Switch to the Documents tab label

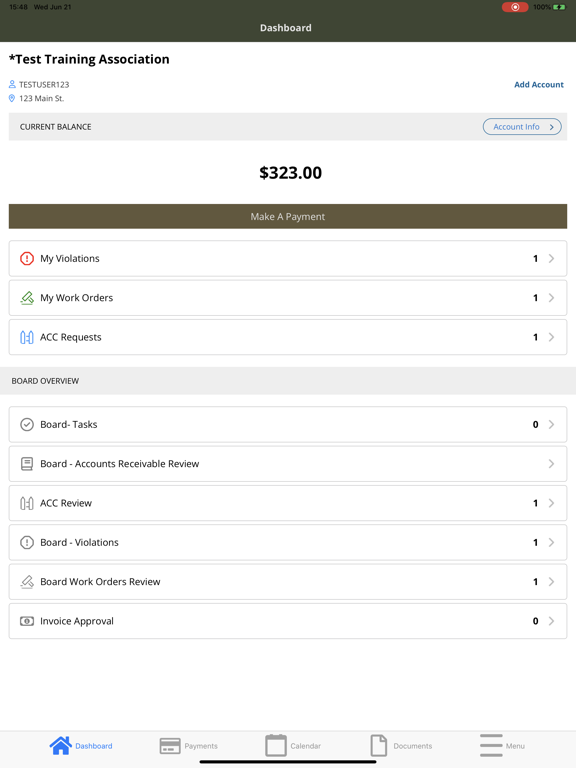coord(412,746)
